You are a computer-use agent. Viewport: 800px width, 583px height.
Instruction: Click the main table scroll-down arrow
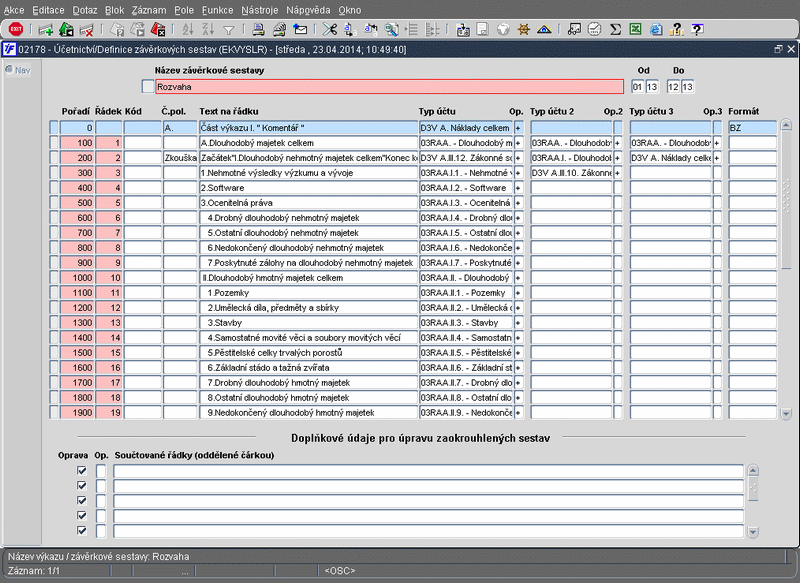coord(786,414)
